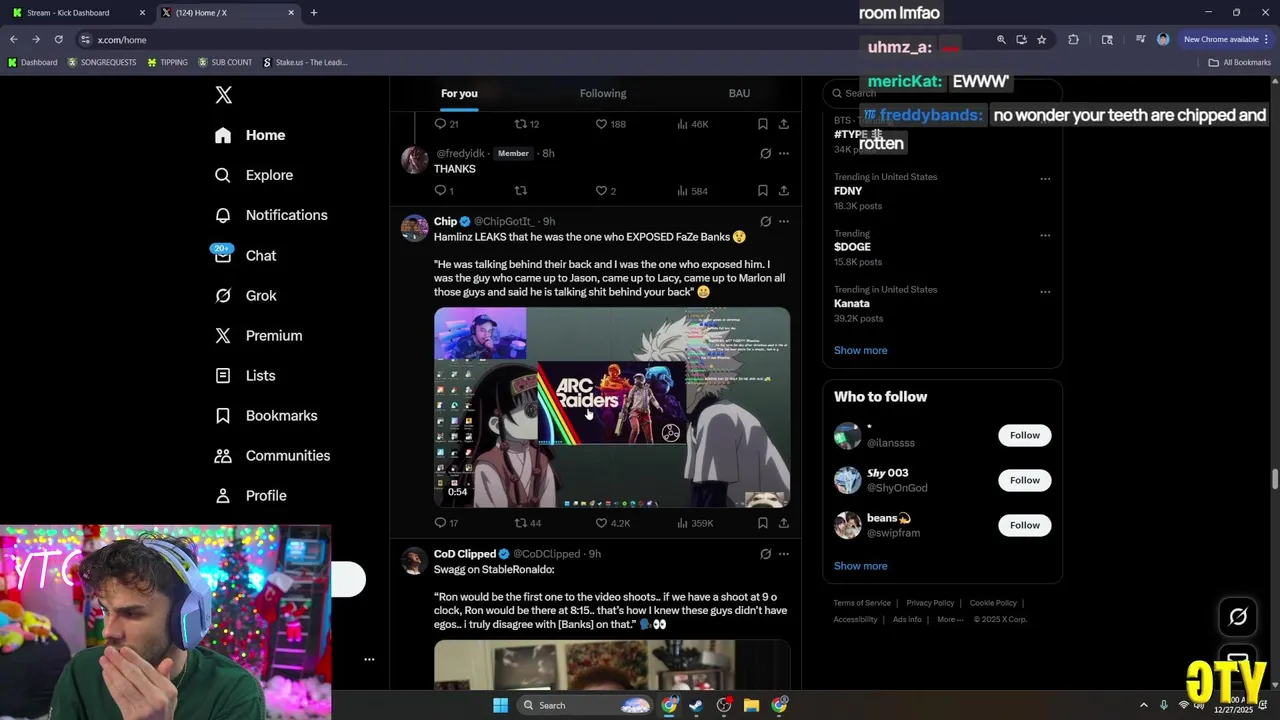Bookmark Chip's Hamlinz post
Screen dimensions: 1280x720
pyautogui.click(x=762, y=523)
